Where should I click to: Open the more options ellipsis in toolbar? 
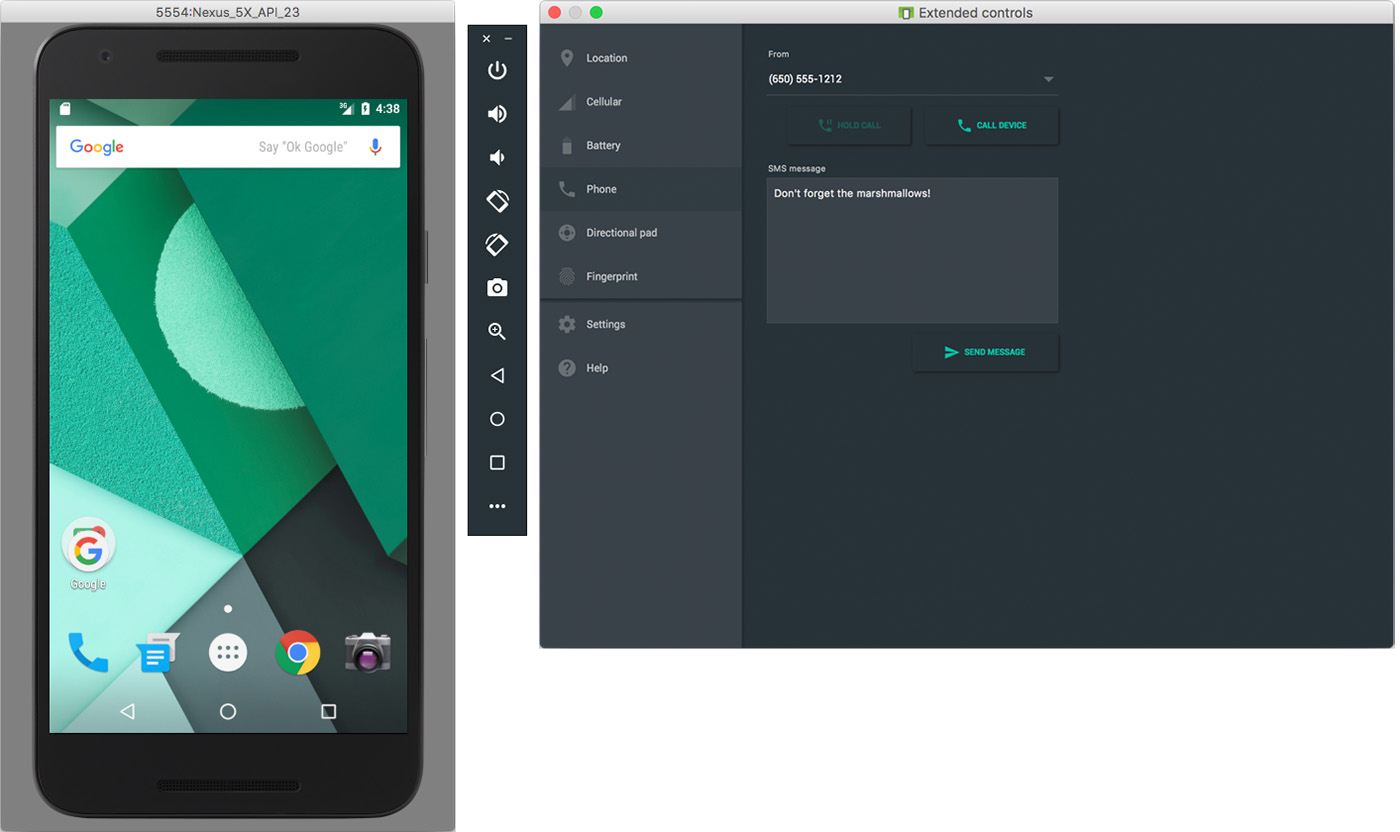[x=497, y=507]
